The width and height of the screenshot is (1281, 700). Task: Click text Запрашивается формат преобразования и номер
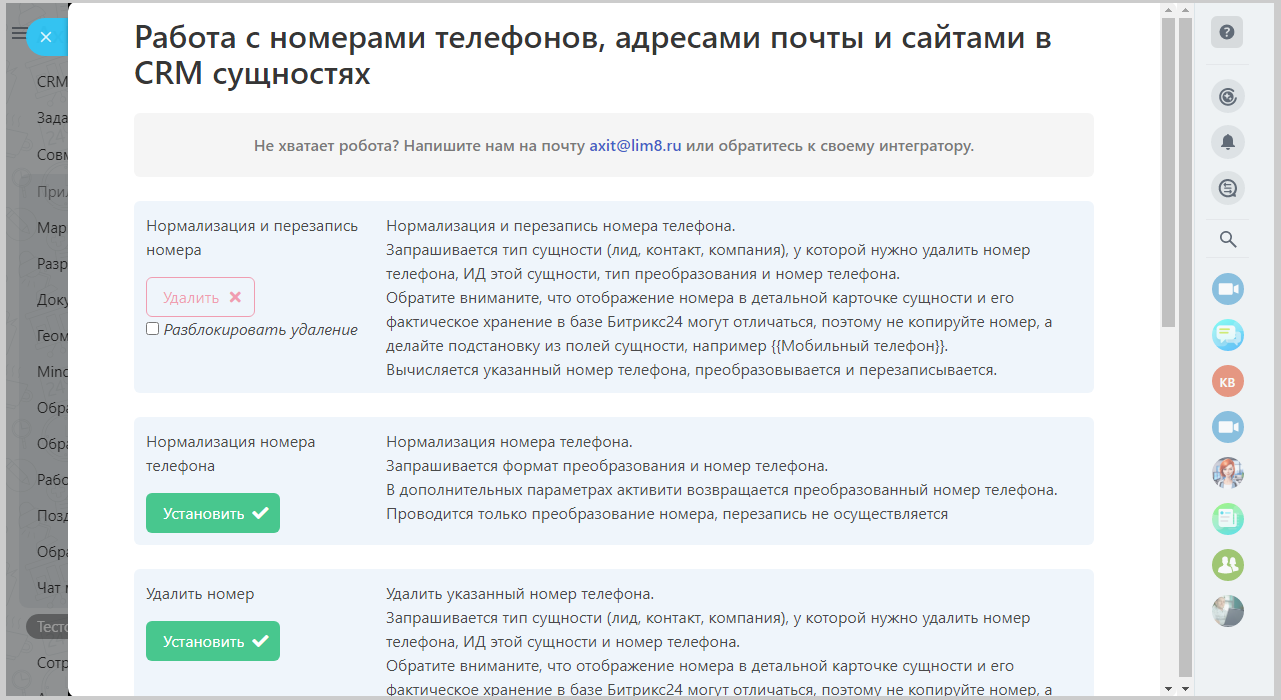click(x=607, y=466)
